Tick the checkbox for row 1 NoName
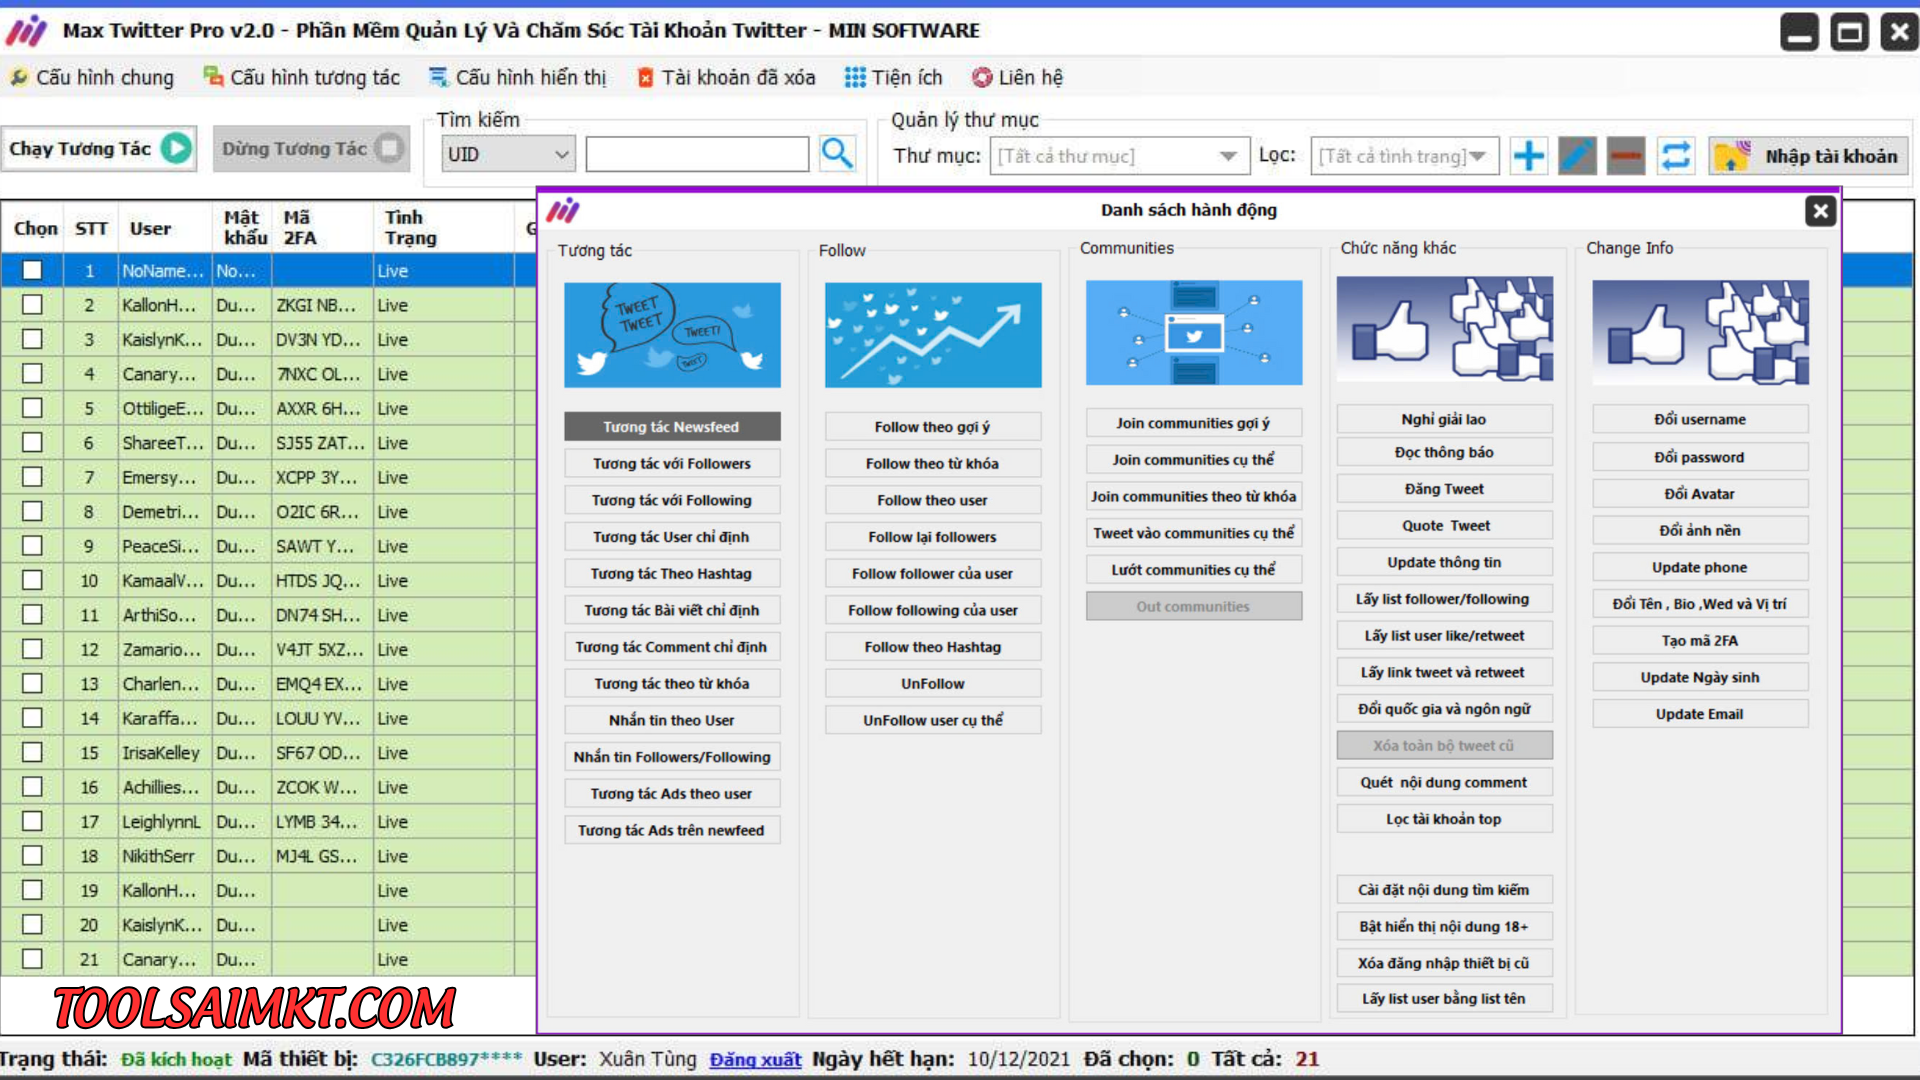This screenshot has height=1080, width=1920. point(32,270)
